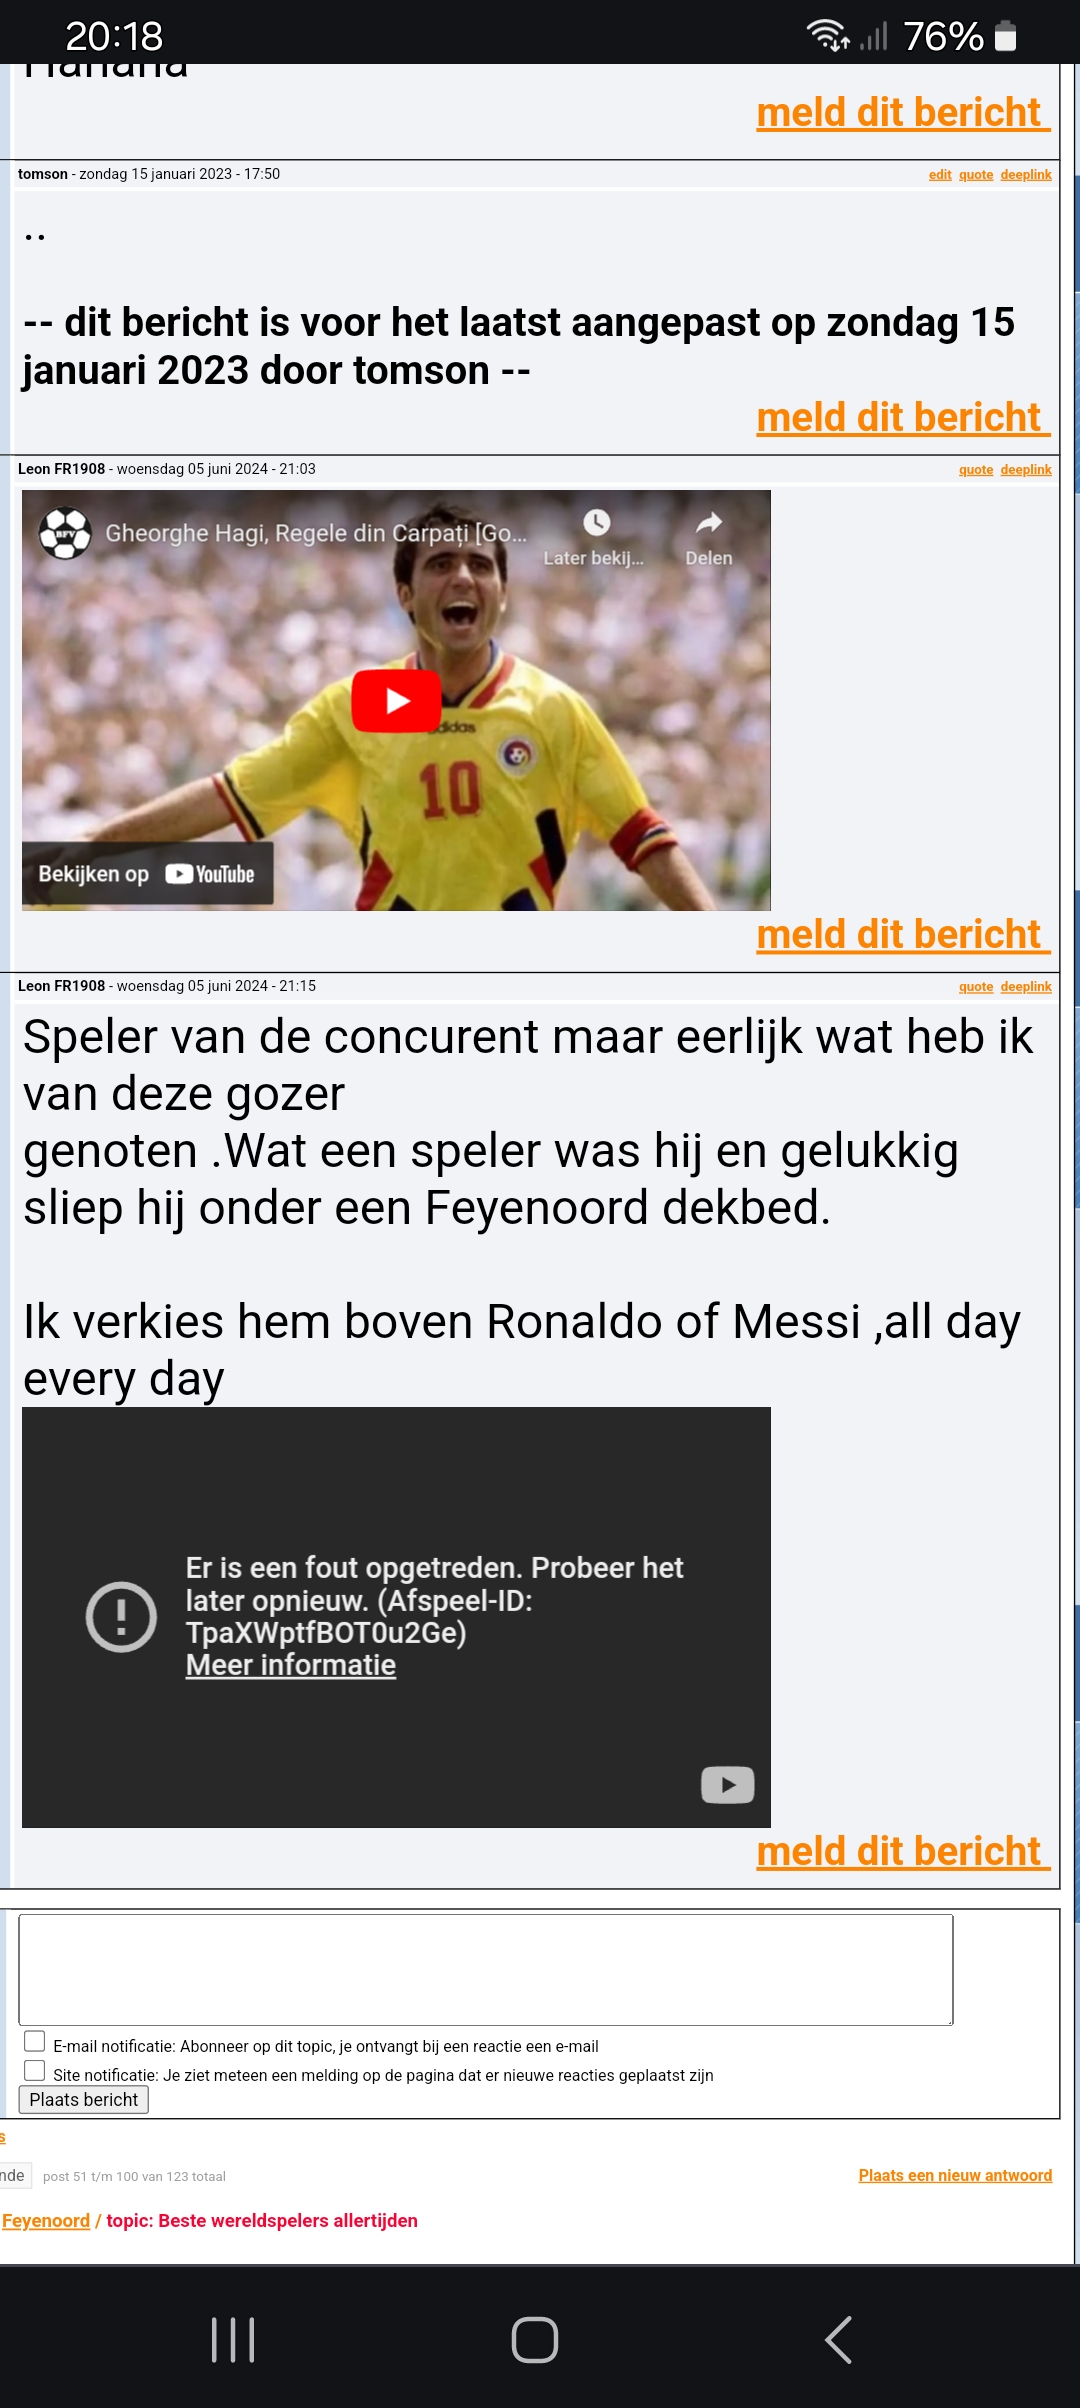Tap the Later bekijken clock icon
Screen dimensions: 1080x2408
(596, 523)
